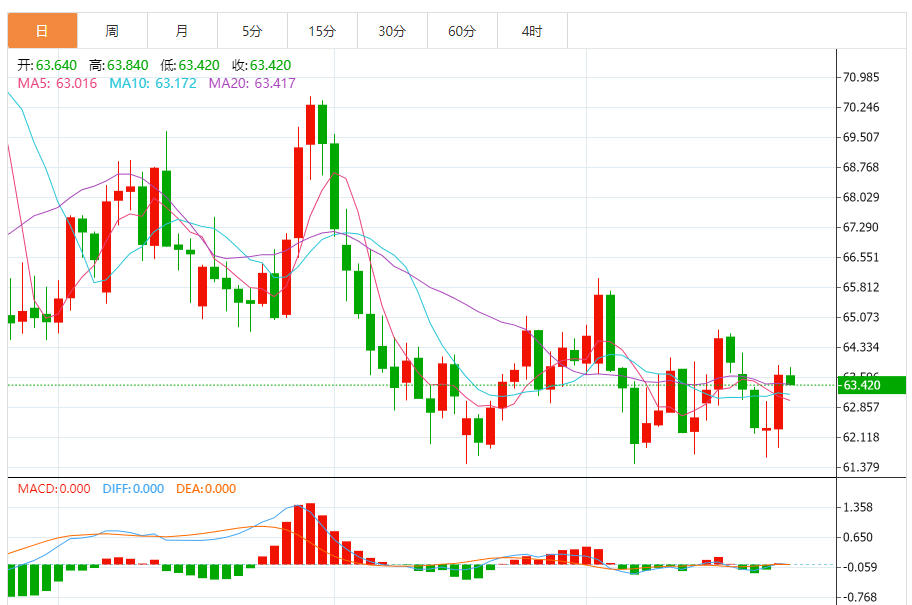Click the MA10: 63.172 label
The width and height of the screenshot is (912, 605).
tap(153, 83)
